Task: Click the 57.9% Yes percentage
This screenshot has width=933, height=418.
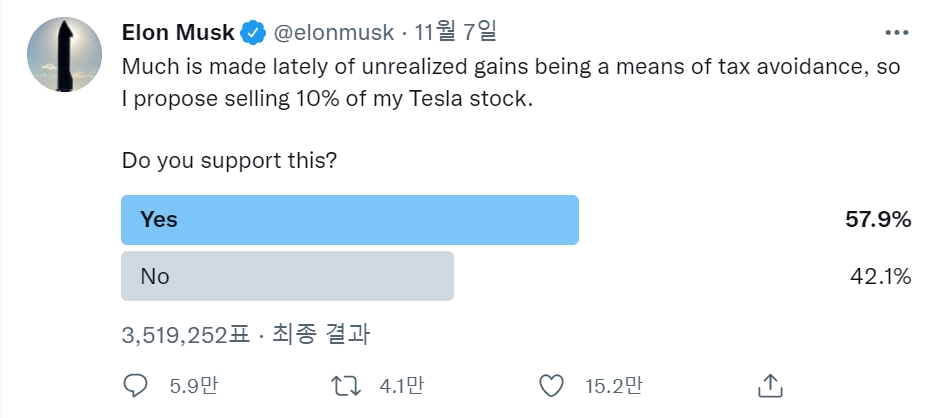Action: tap(878, 220)
